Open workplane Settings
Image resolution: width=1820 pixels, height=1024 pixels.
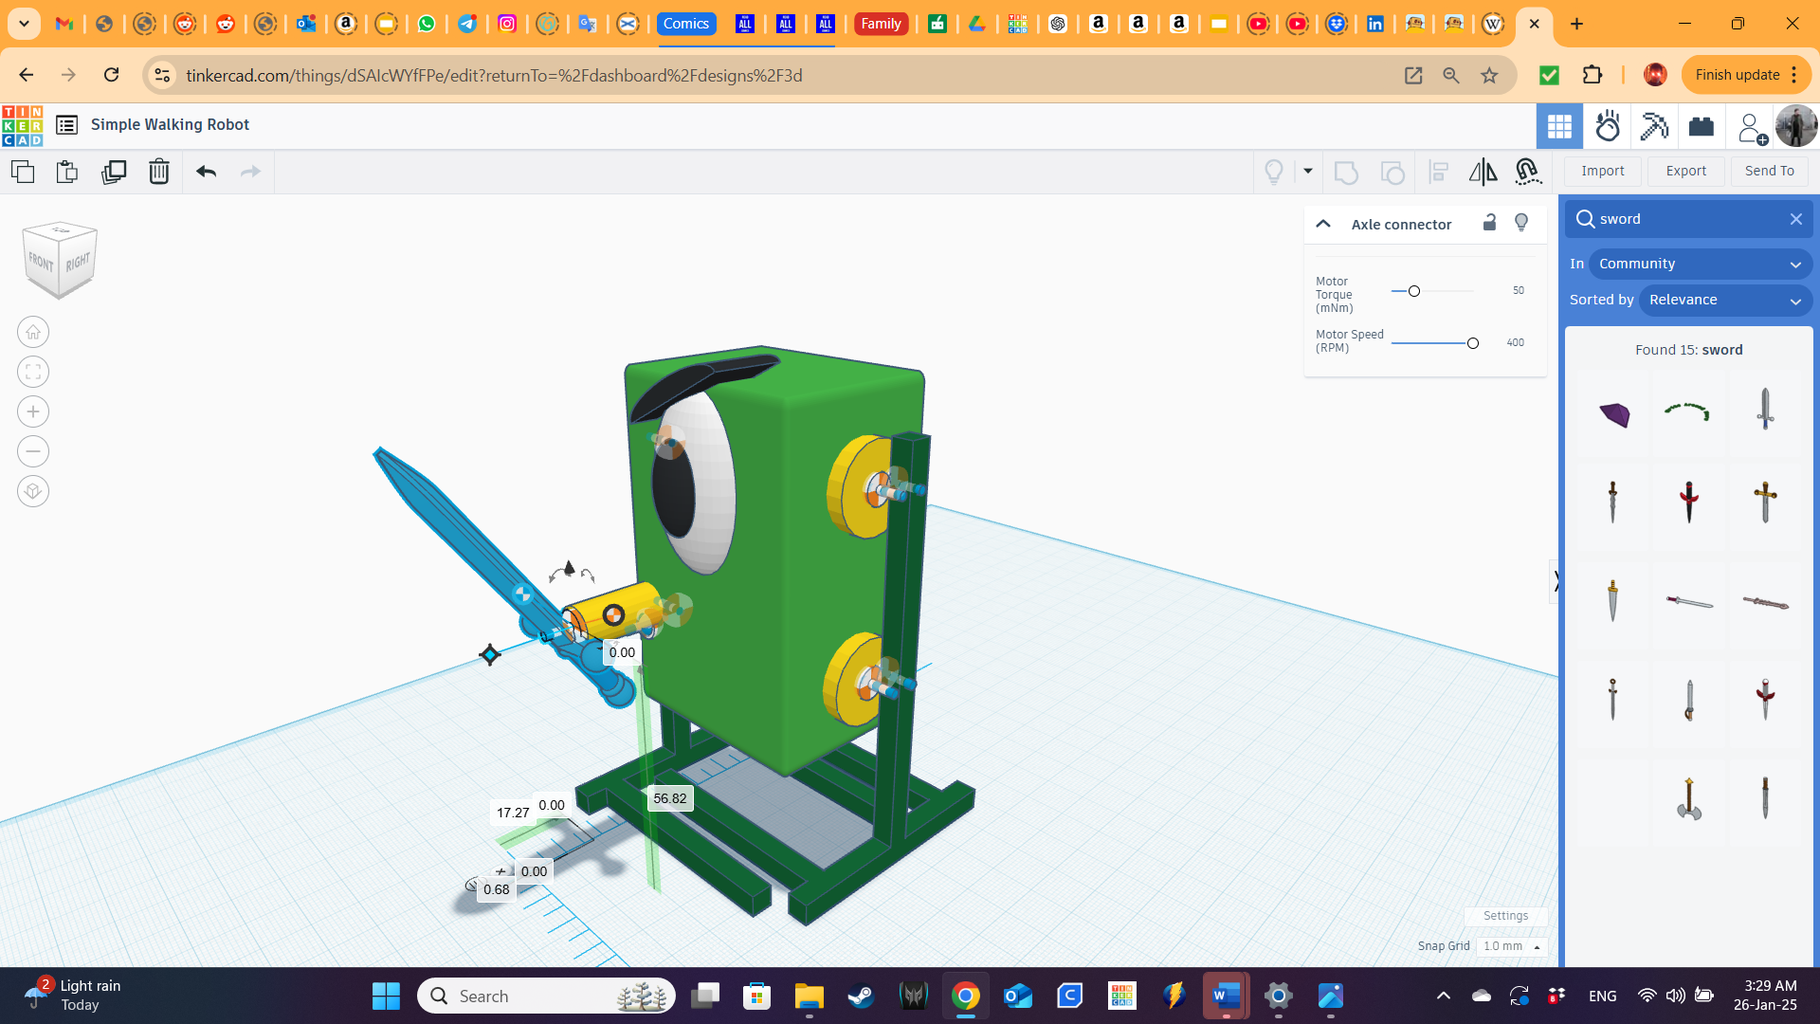pyautogui.click(x=1505, y=916)
